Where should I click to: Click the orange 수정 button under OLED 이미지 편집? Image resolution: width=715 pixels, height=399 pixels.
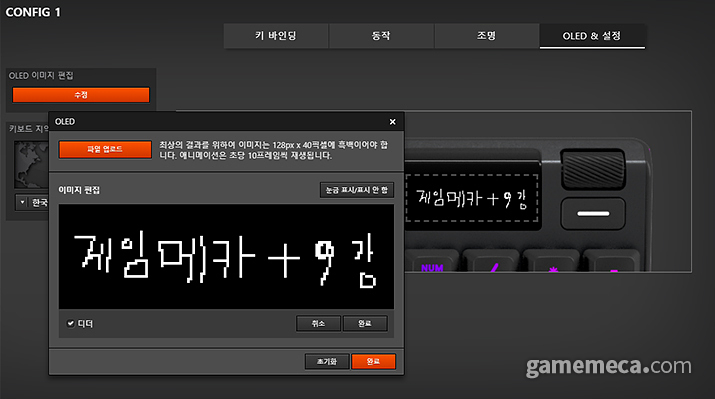[x=81, y=95]
